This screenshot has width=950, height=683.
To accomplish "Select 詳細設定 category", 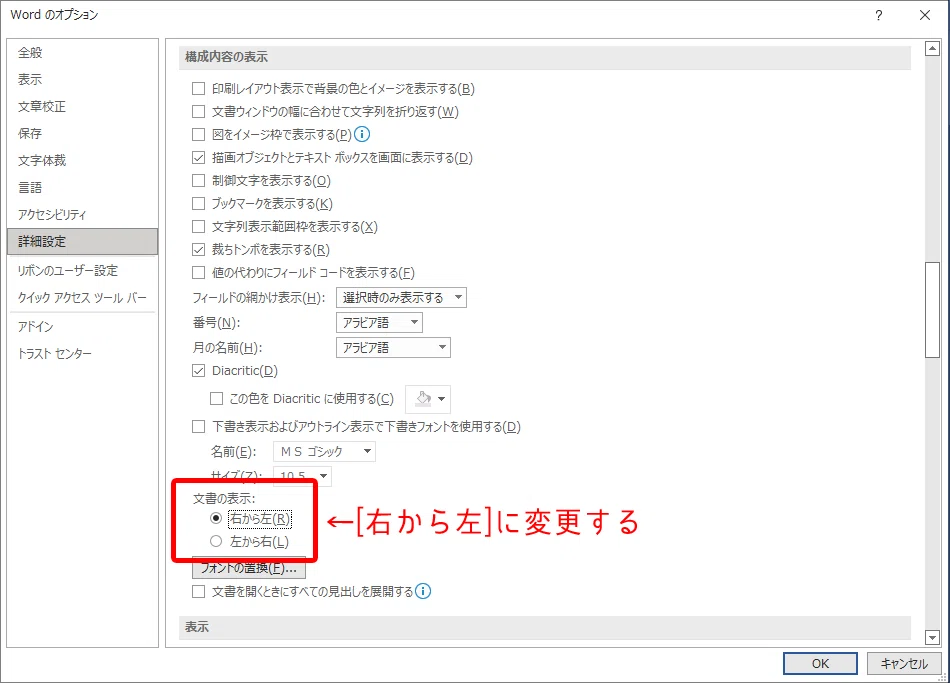I will (x=82, y=241).
